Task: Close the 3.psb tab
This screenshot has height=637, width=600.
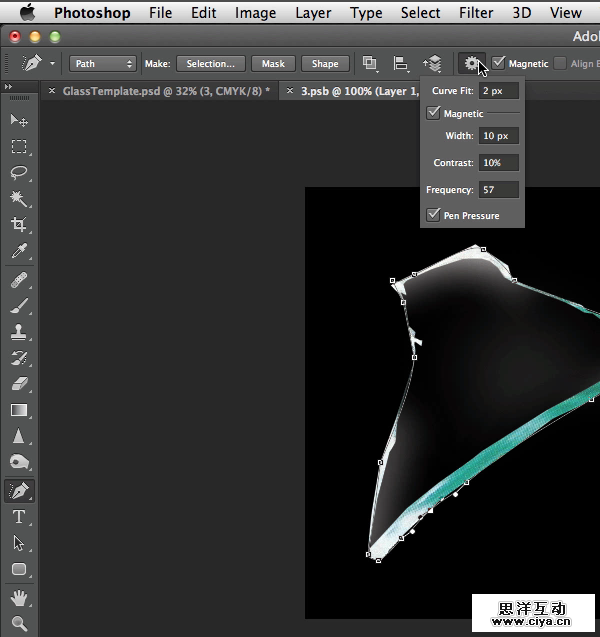Action: pos(290,91)
